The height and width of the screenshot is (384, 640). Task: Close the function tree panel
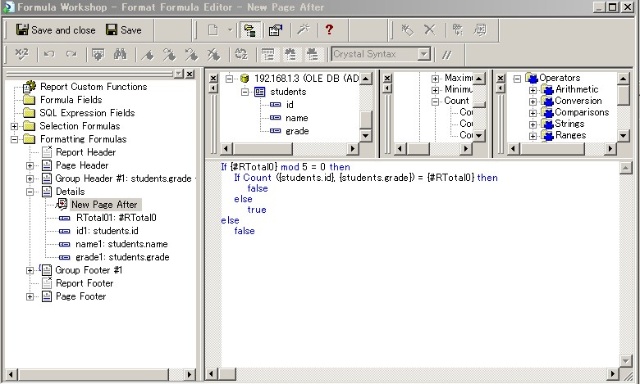coord(388,78)
